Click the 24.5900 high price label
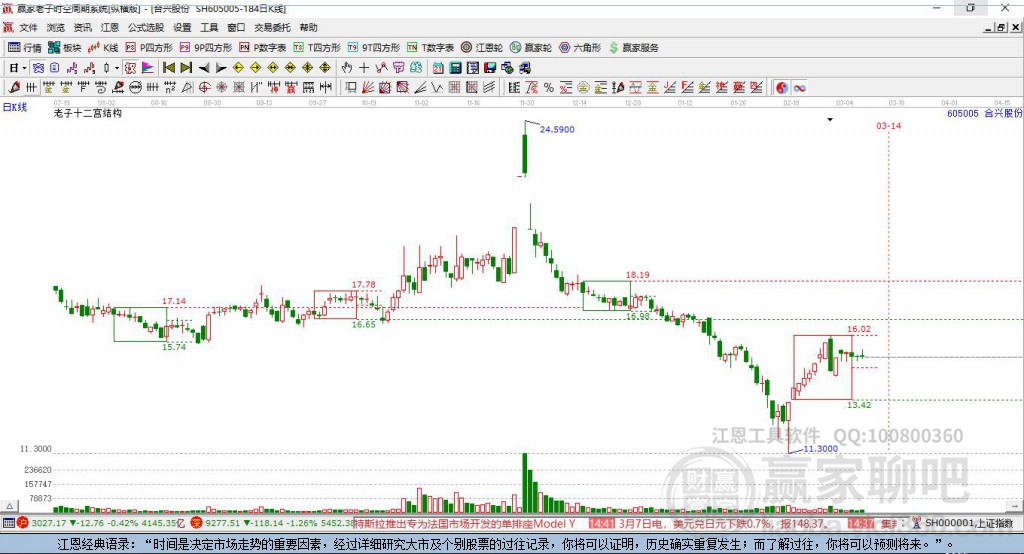The image size is (1024, 554). pos(557,129)
